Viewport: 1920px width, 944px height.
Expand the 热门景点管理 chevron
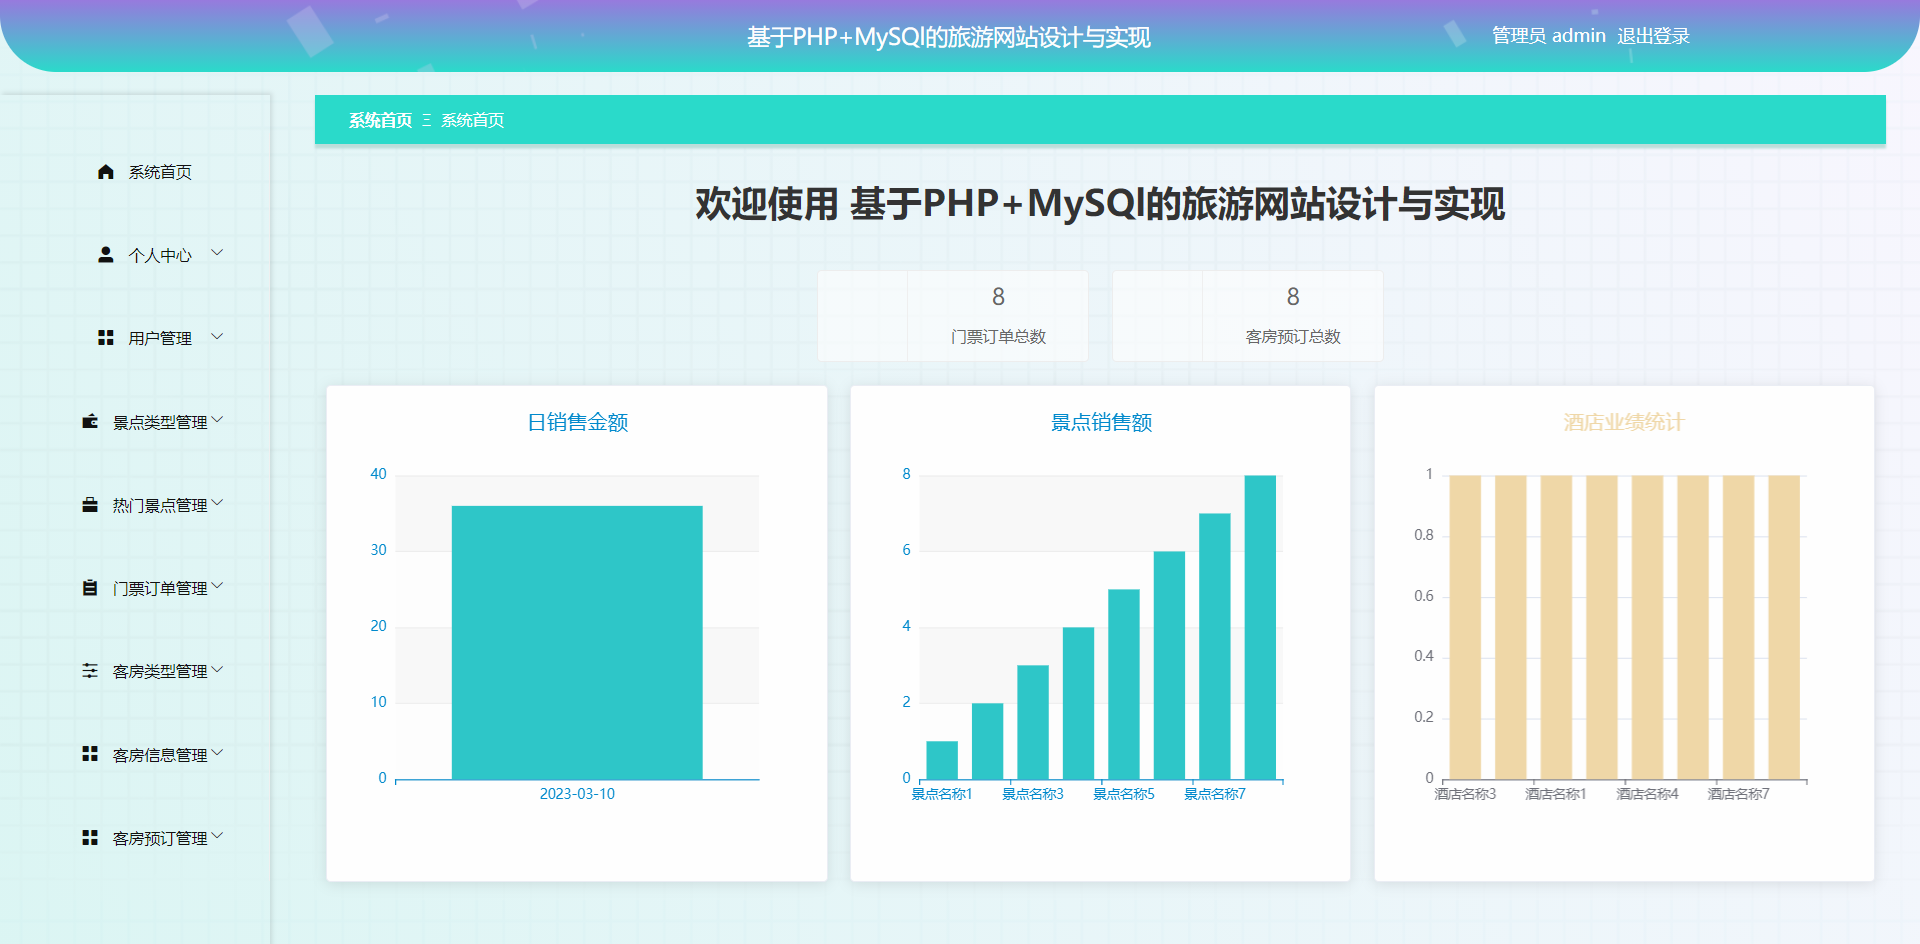pos(217,503)
